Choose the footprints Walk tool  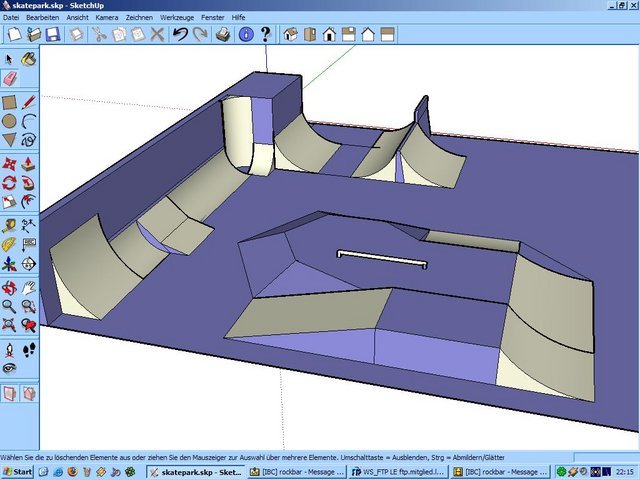pos(29,350)
